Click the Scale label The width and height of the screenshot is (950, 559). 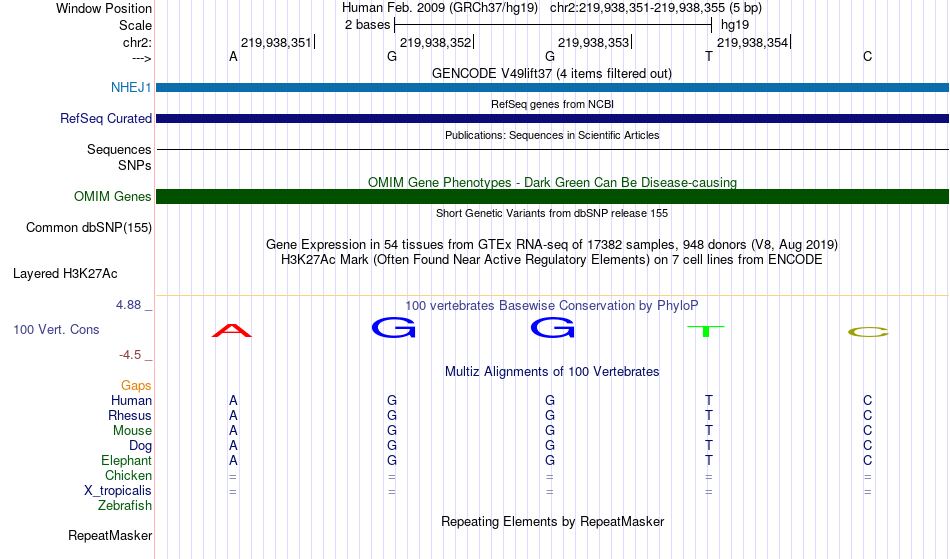[x=136, y=25]
